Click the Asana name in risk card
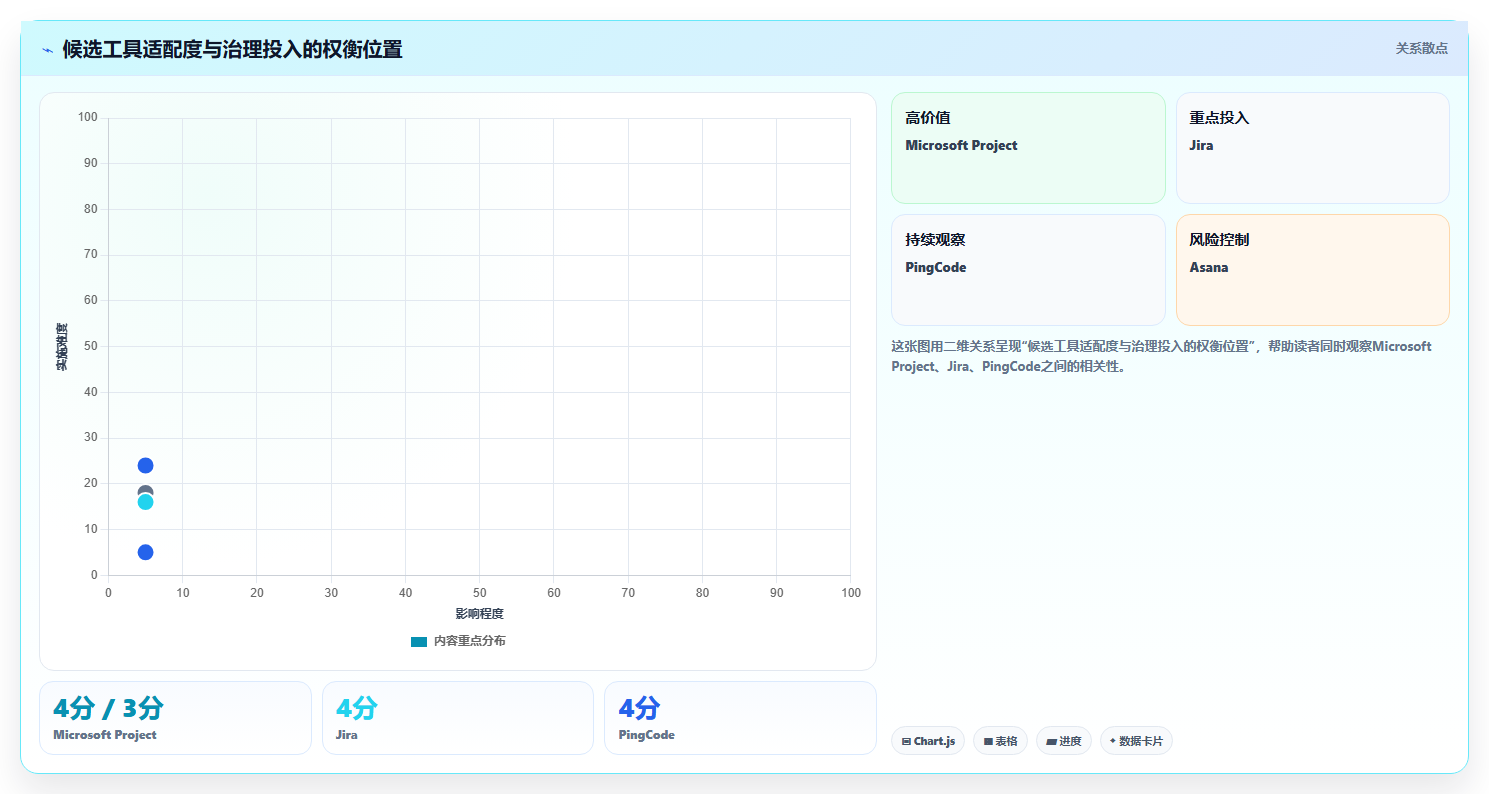Image resolution: width=1489 pixels, height=794 pixels. pyautogui.click(x=1209, y=267)
